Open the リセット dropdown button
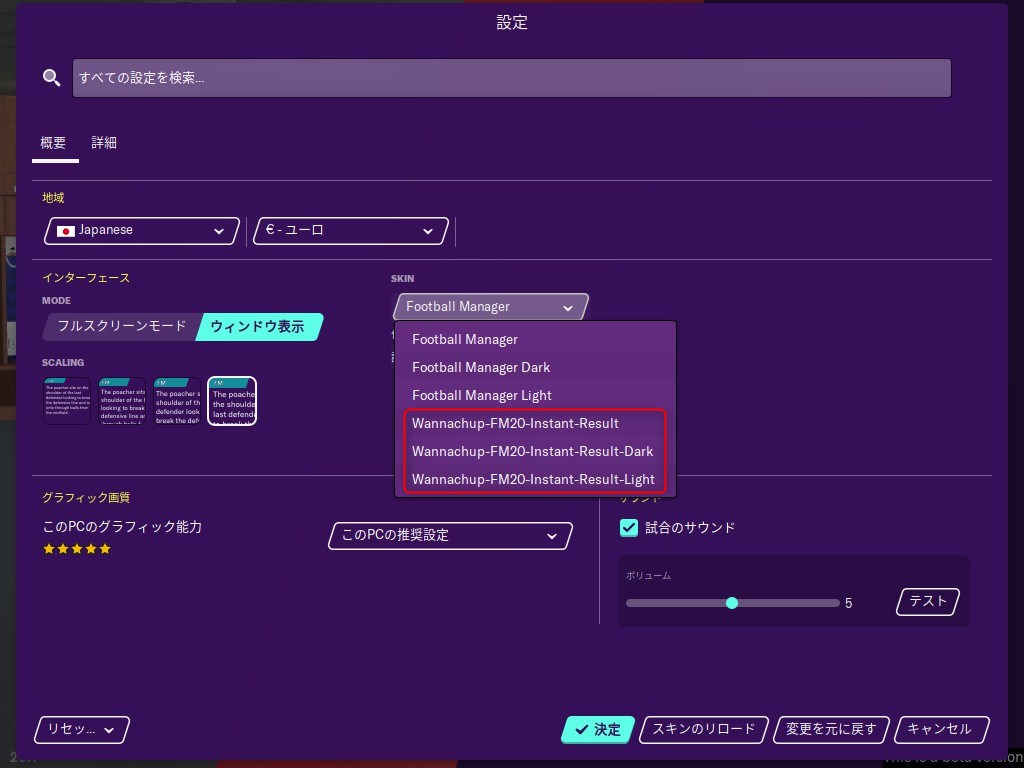 point(82,730)
